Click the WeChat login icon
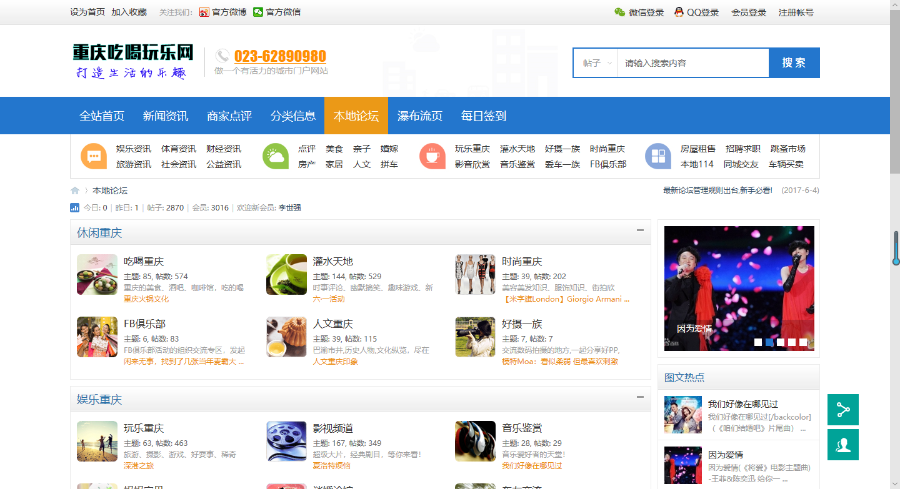Viewport: 900px width, 489px height. click(619, 12)
